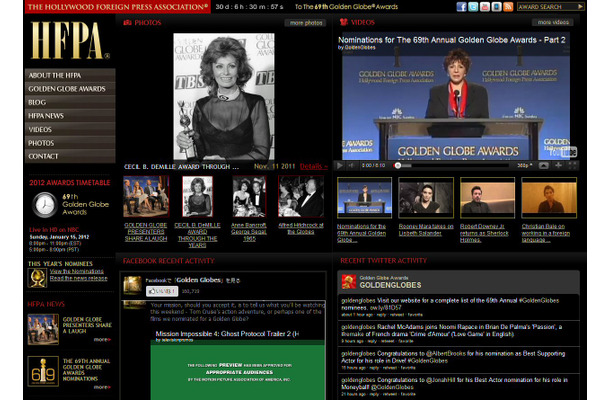
Task: Open Rooney Mara Lisbeth Salander video thumbnail
Action: point(426,198)
